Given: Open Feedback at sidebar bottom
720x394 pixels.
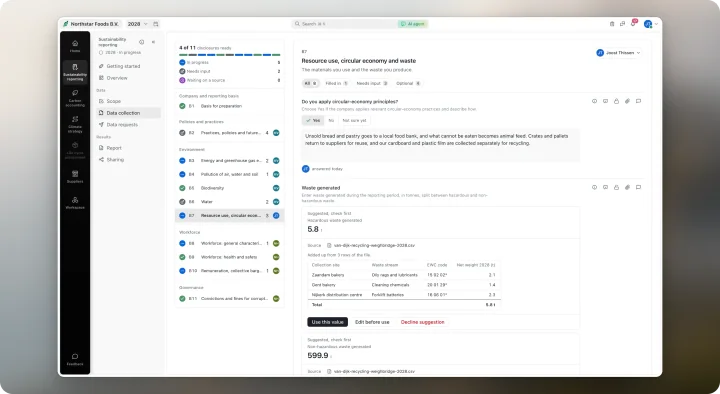Looking at the screenshot, I should 75,359.
